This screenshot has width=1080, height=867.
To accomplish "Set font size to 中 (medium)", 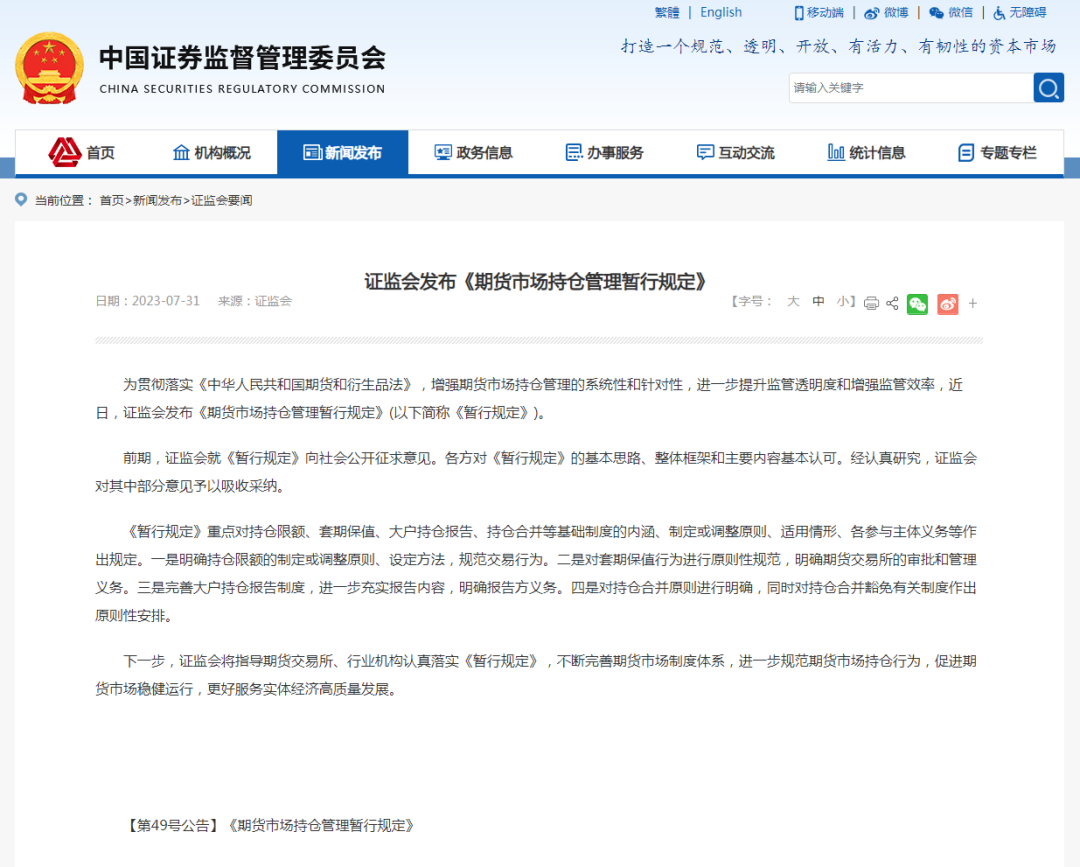I will (x=818, y=302).
